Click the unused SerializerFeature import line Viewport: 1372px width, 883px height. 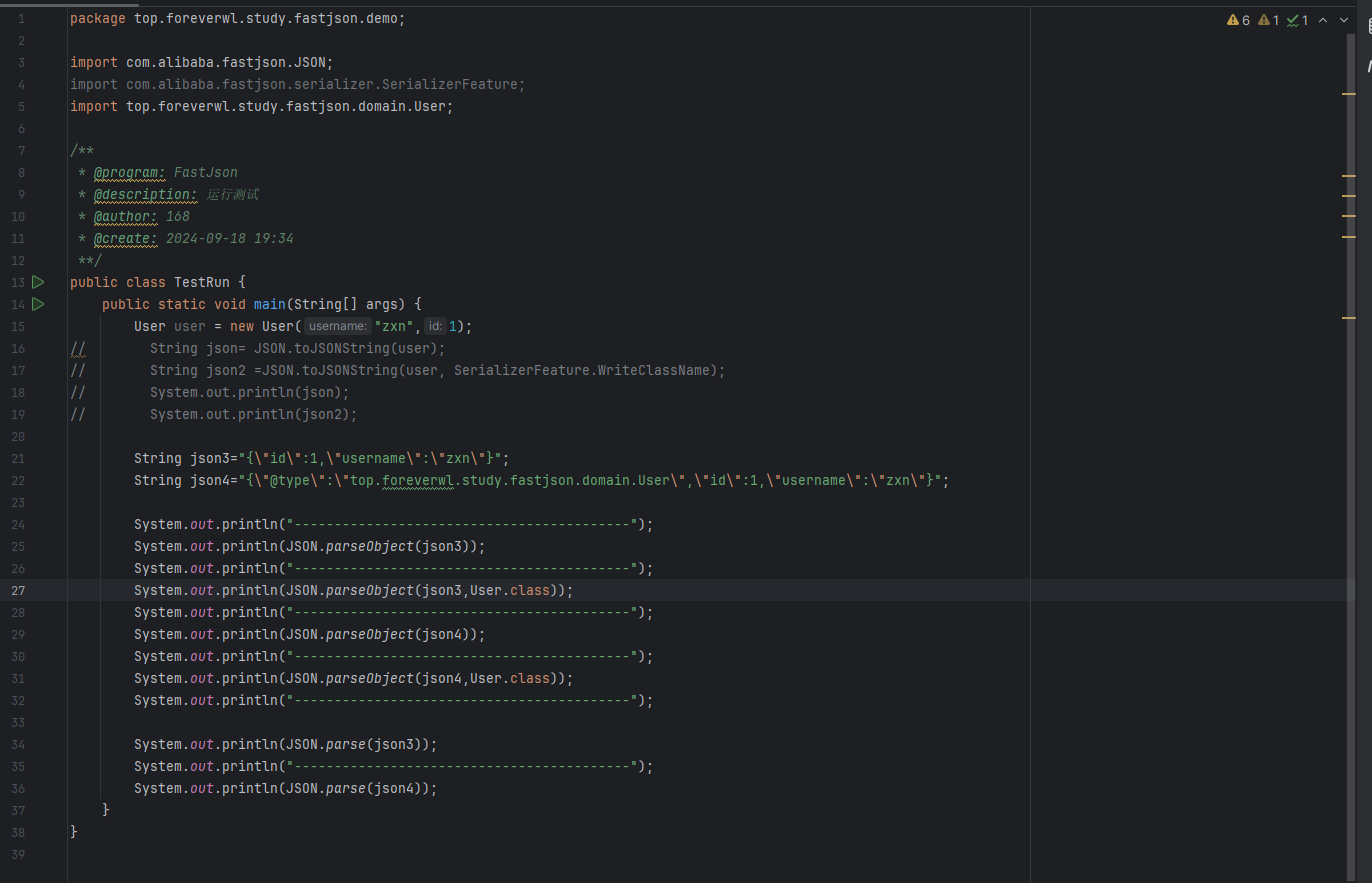coord(298,85)
